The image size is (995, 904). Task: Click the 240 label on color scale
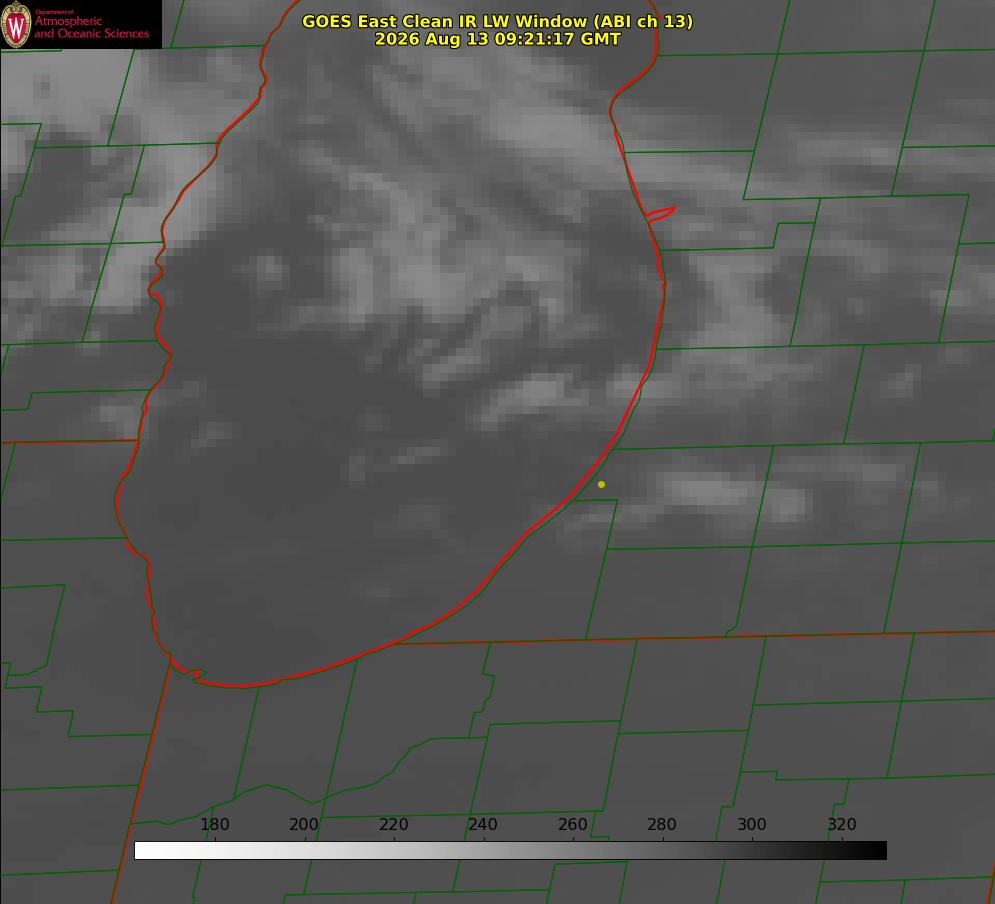click(x=483, y=824)
